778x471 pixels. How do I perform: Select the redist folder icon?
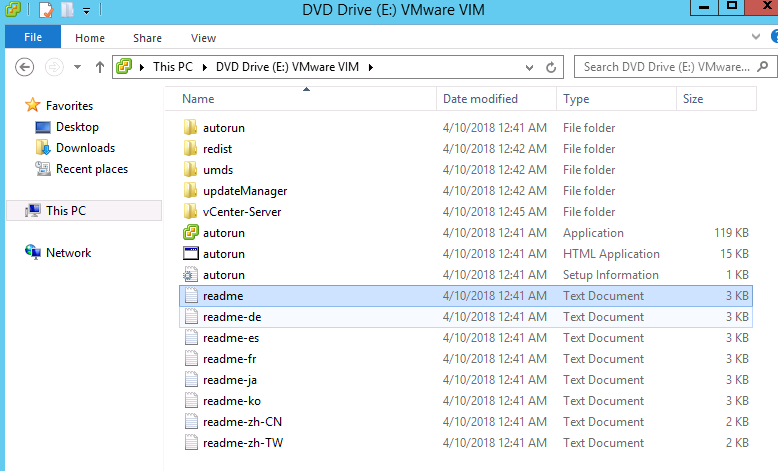[190, 148]
